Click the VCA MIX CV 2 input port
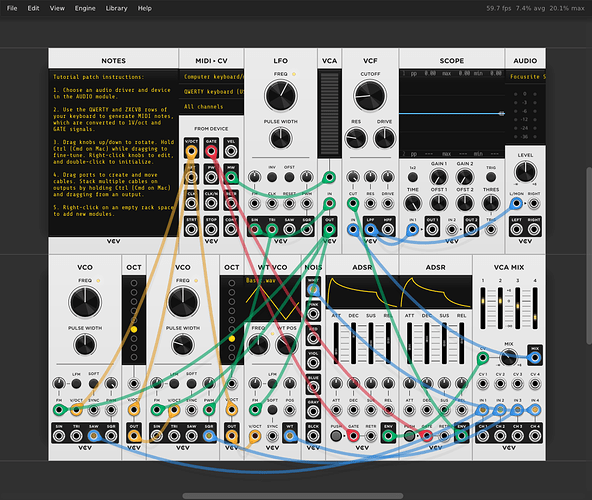The width and height of the screenshot is (592, 500). [500, 384]
